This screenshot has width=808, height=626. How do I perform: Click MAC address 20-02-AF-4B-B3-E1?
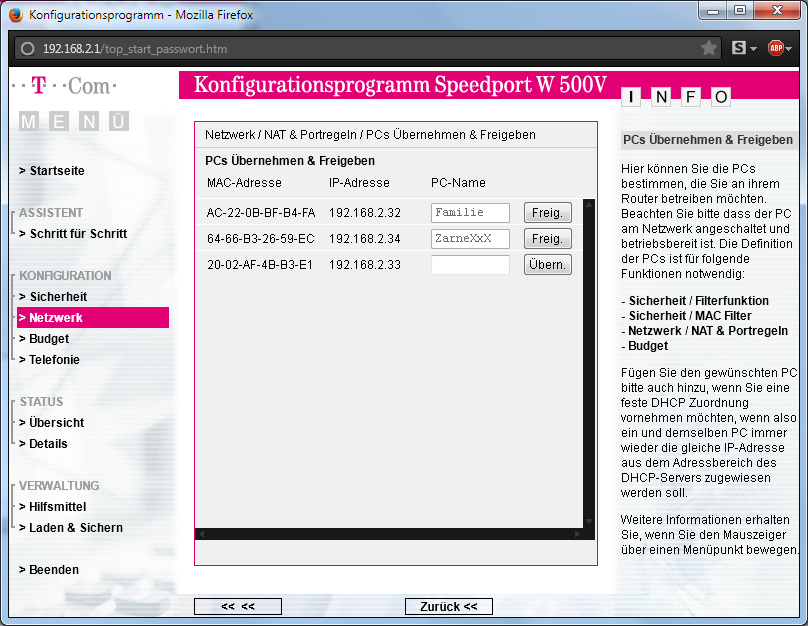click(x=260, y=265)
